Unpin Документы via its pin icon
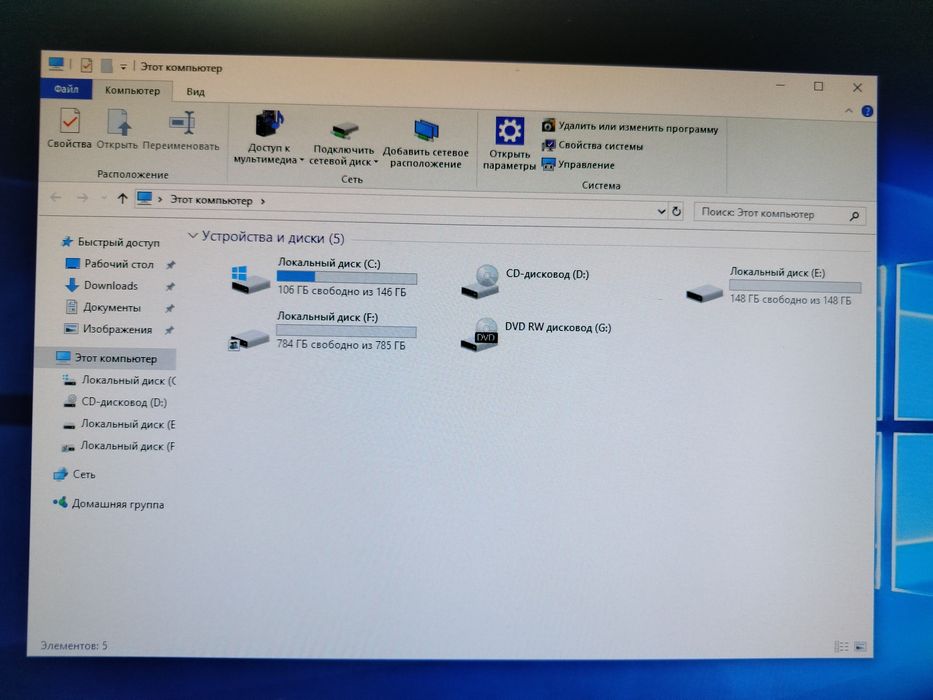933x700 pixels. (170, 308)
